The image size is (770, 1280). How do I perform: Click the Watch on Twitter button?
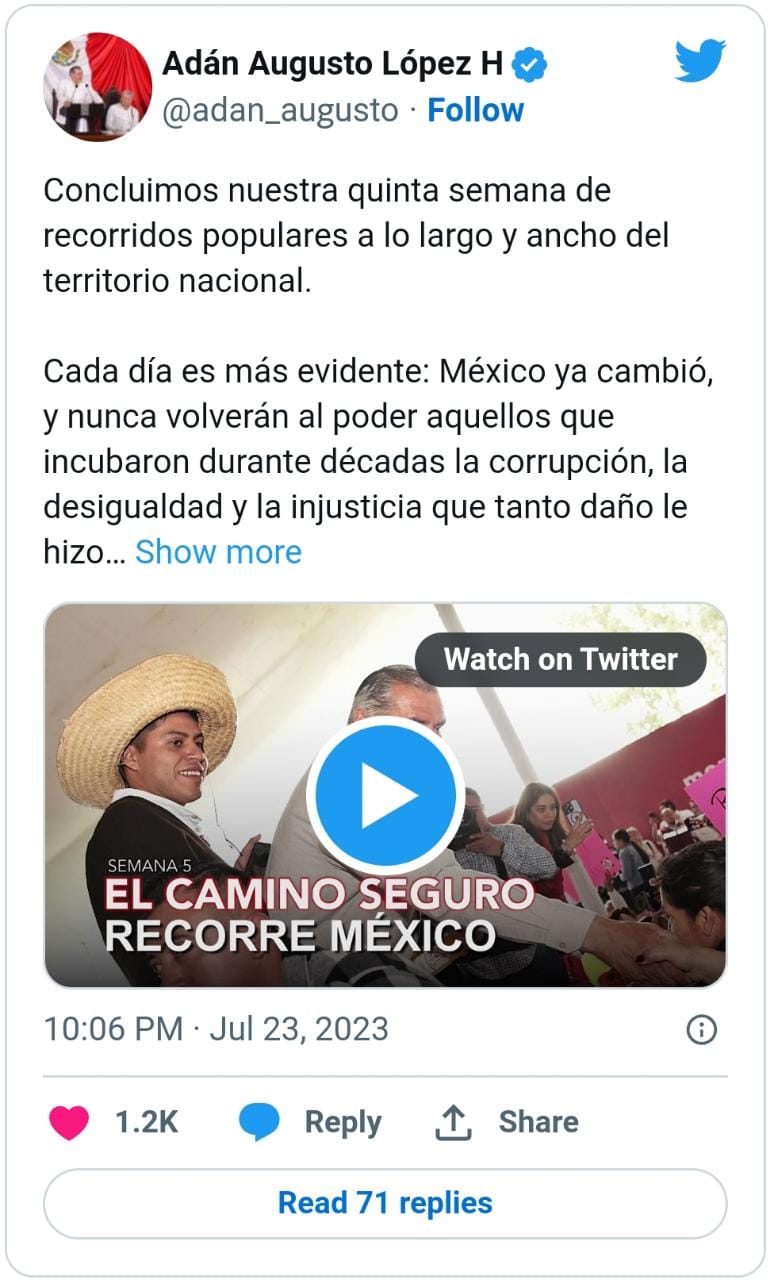[560, 659]
